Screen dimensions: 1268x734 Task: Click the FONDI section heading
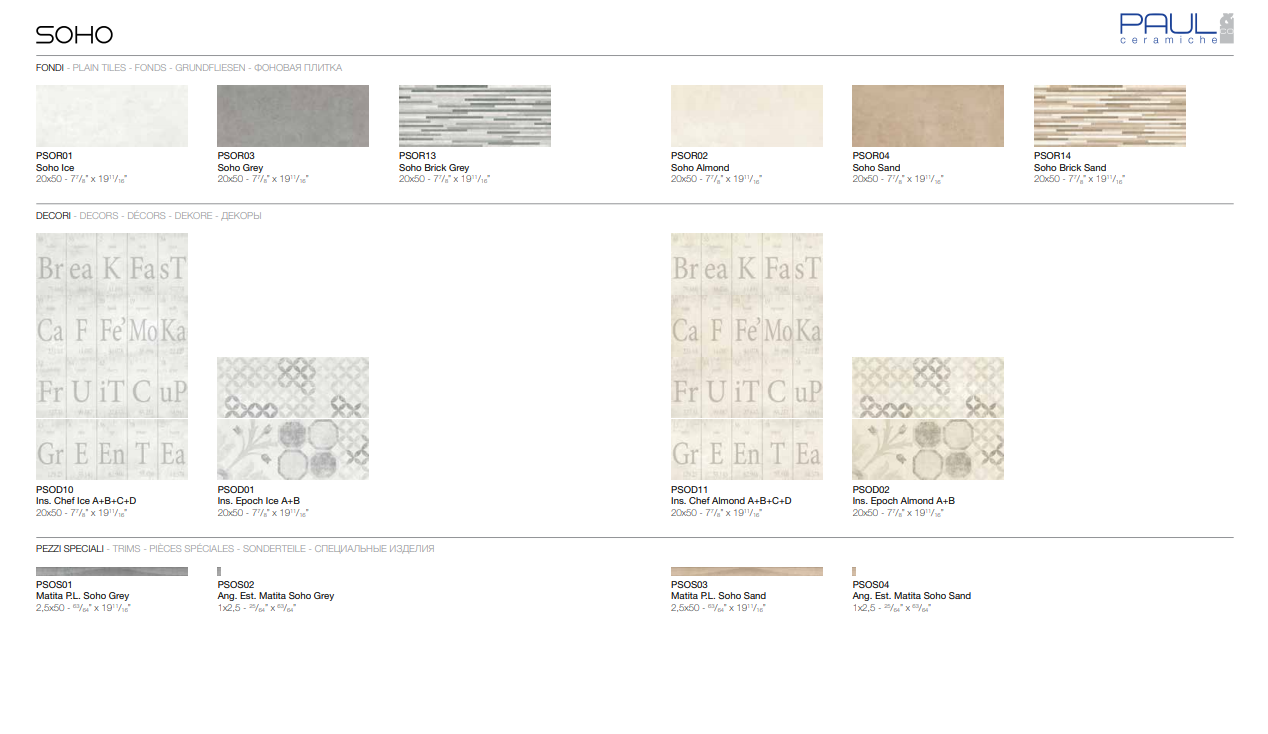50,68
